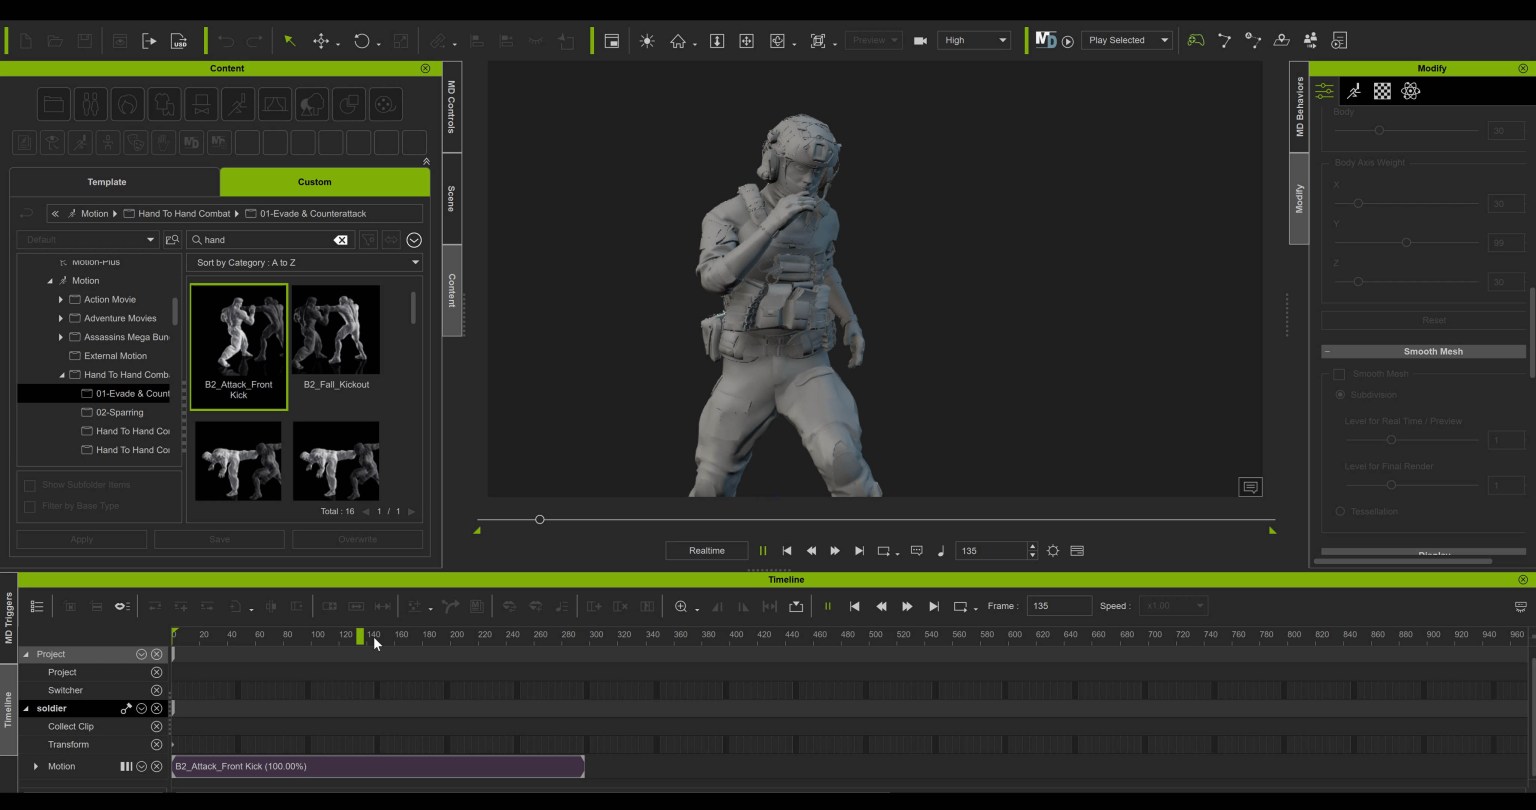This screenshot has width=1536, height=810.
Task: Pause playback under the viewport
Action: point(763,551)
